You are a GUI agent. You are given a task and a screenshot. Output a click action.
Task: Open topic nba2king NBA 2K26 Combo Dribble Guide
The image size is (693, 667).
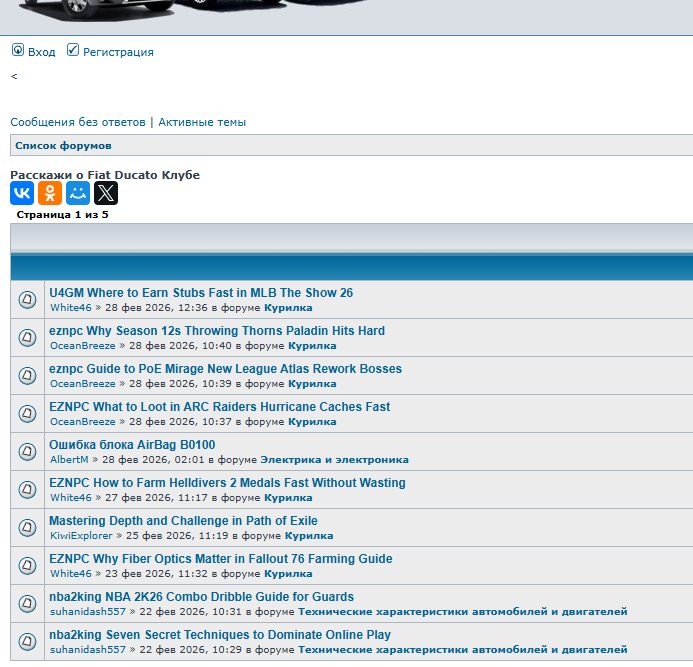click(x=202, y=597)
